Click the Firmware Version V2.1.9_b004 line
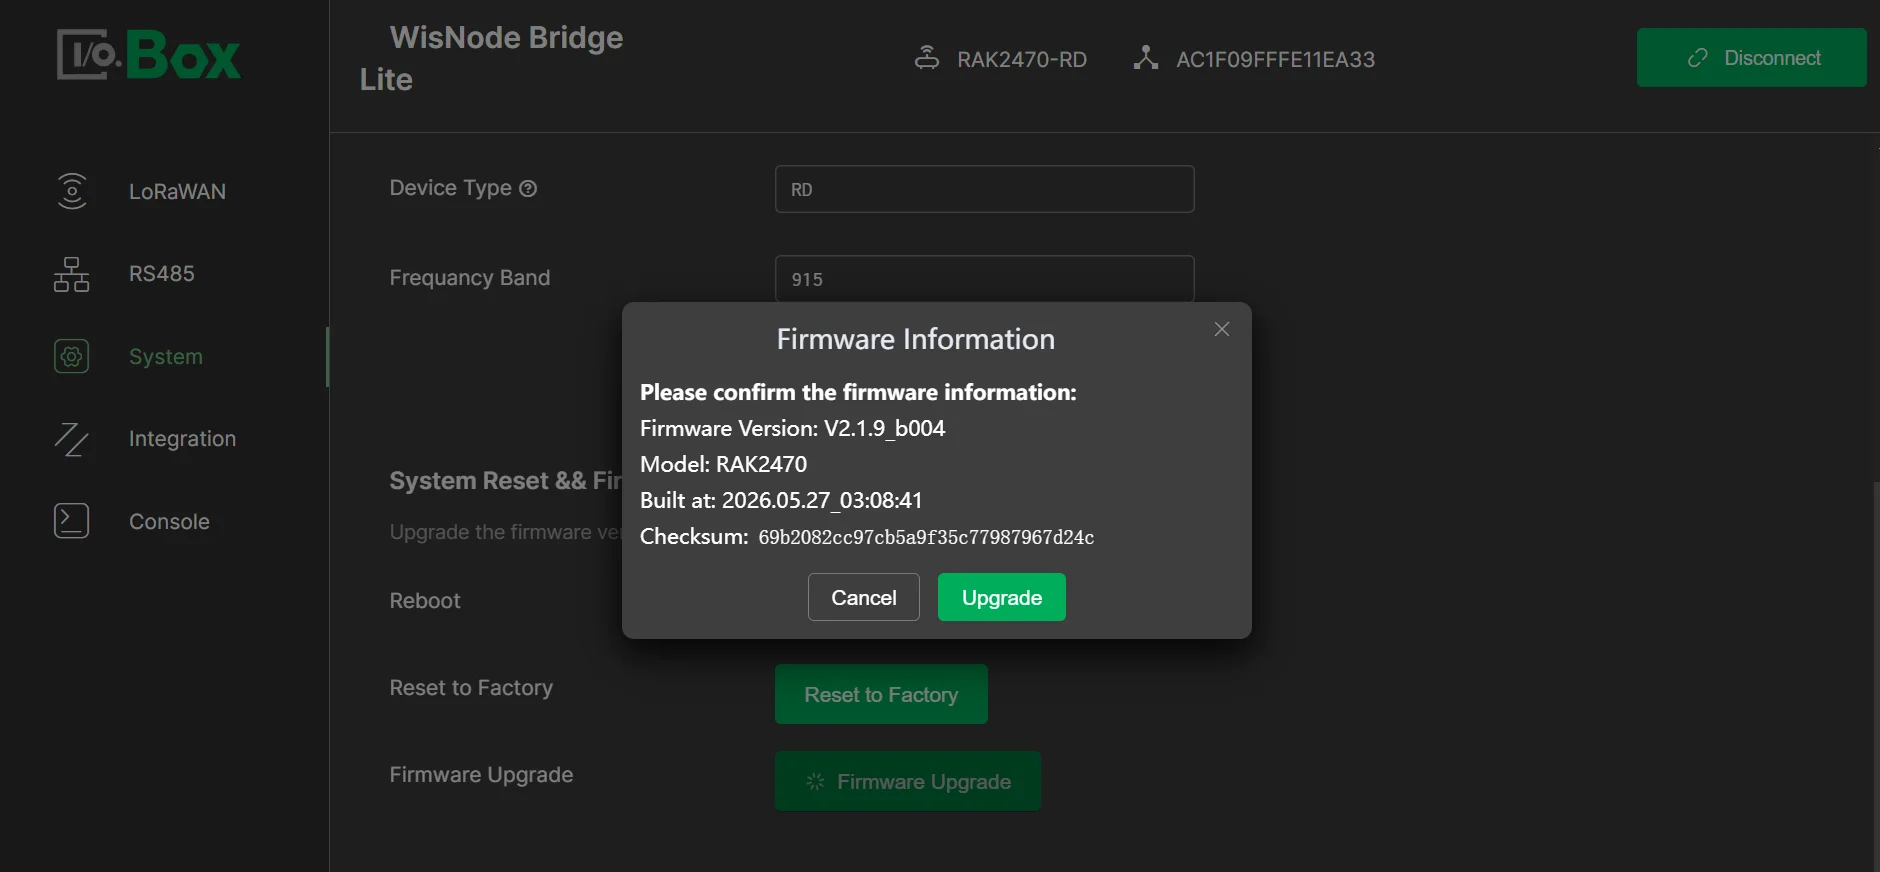This screenshot has width=1880, height=872. (792, 428)
